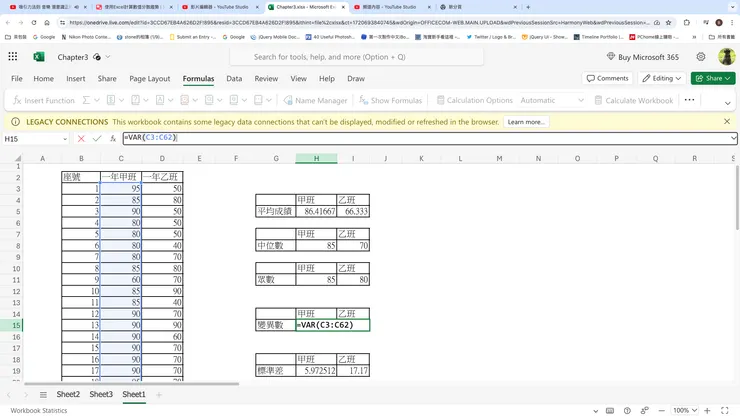
Task: Click the select-all corner triangle
Action: 18,158
